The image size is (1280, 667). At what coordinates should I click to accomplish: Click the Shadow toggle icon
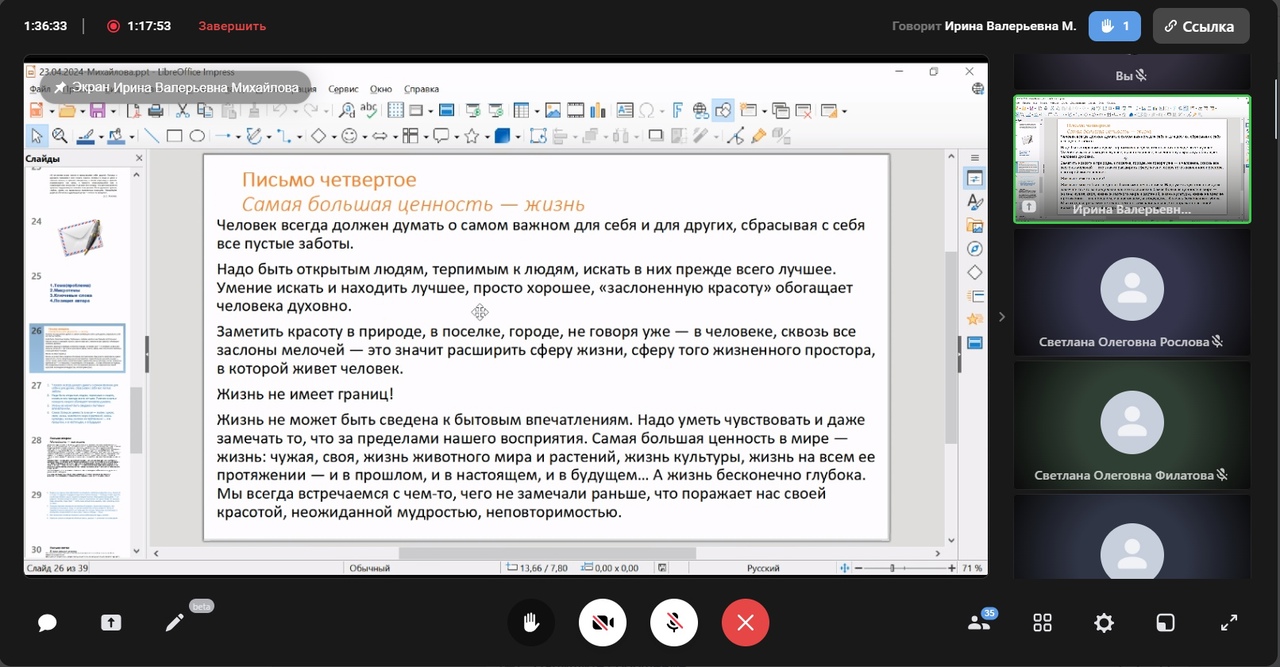tap(656, 136)
